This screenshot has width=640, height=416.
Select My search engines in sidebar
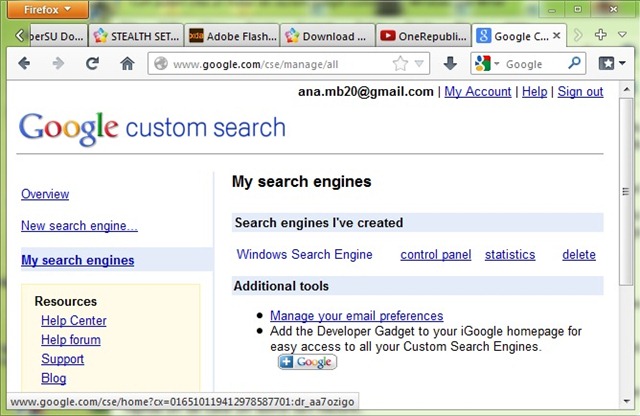click(78, 260)
